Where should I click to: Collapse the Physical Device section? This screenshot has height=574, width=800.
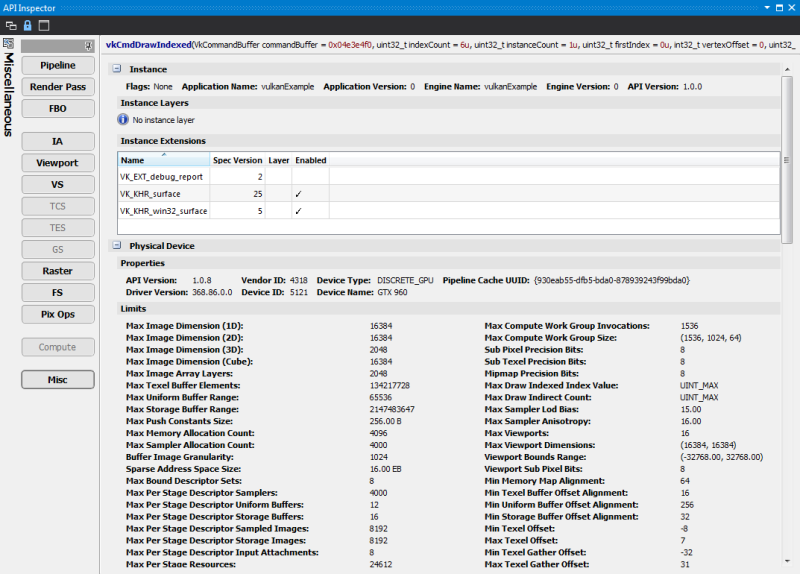tap(115, 246)
